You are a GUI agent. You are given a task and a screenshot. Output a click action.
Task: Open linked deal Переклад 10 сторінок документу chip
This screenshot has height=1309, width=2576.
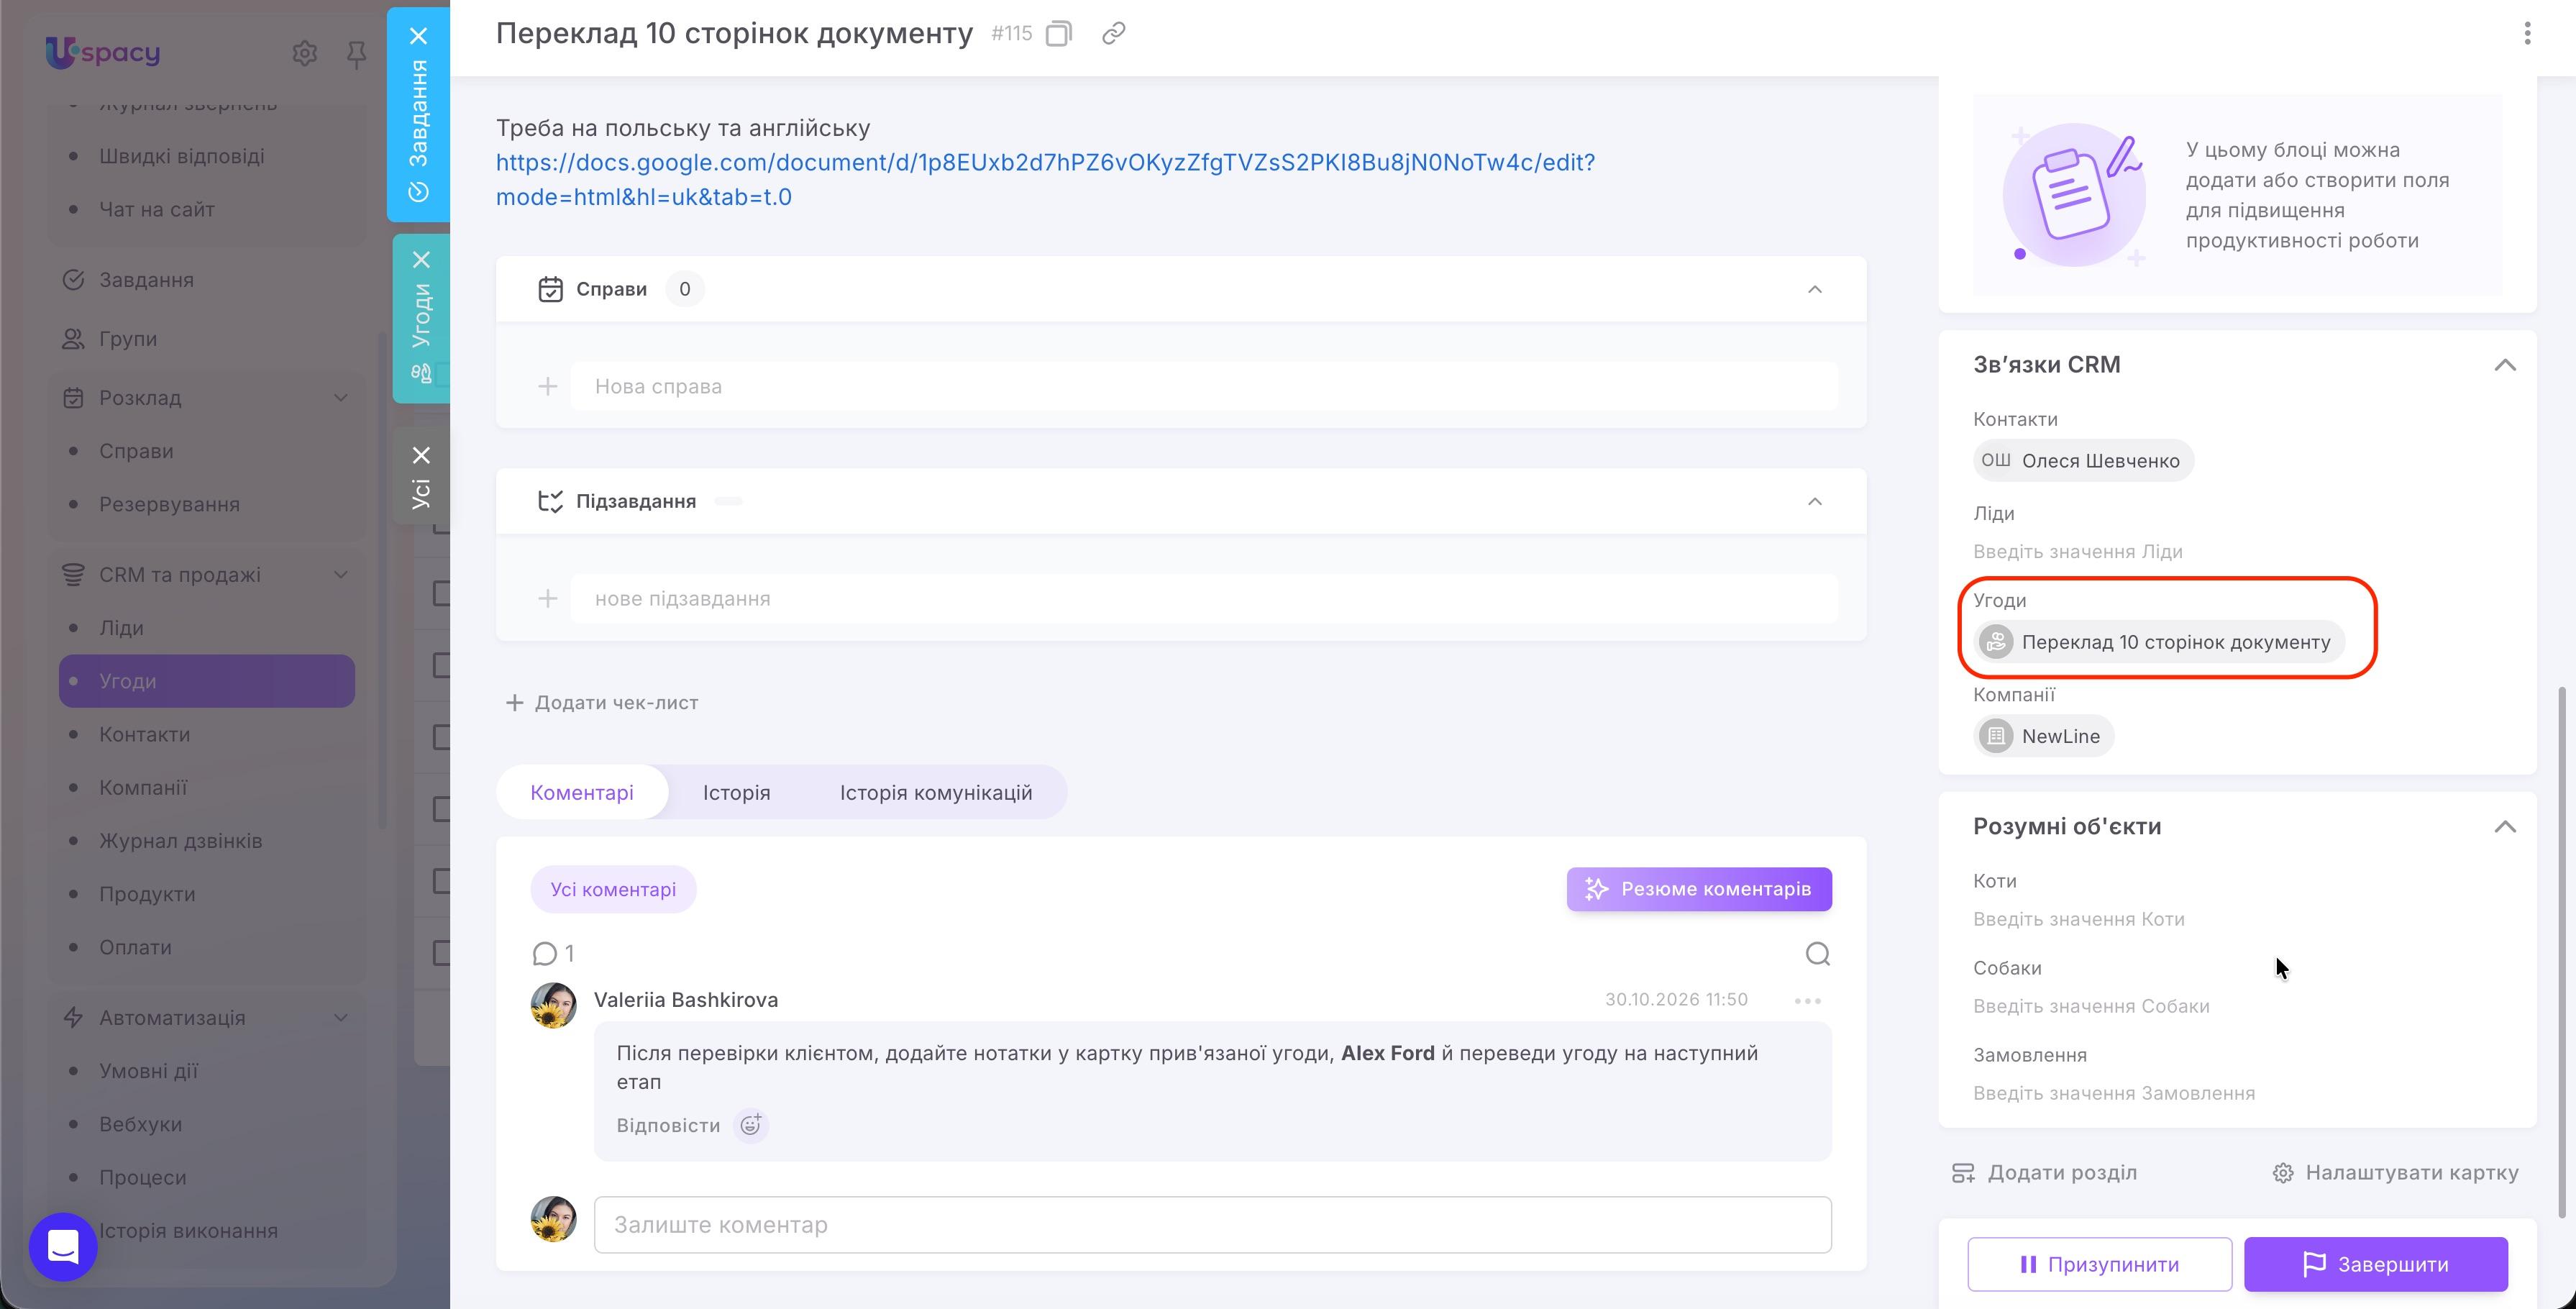2160,643
